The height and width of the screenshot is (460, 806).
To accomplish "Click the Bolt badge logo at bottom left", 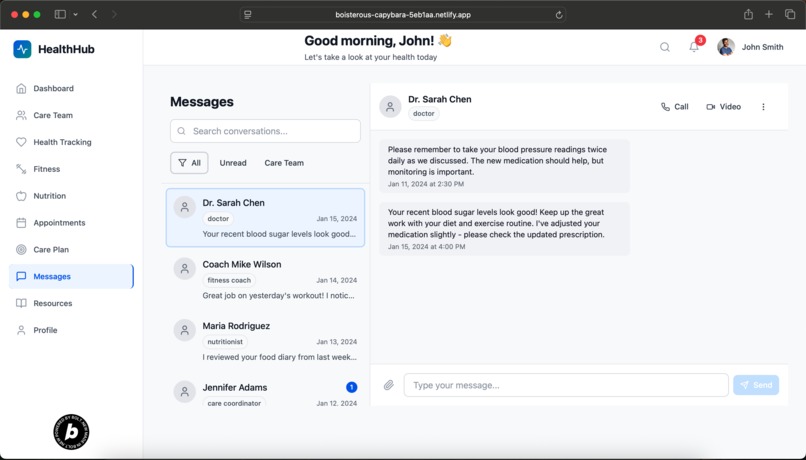I will click(71, 432).
